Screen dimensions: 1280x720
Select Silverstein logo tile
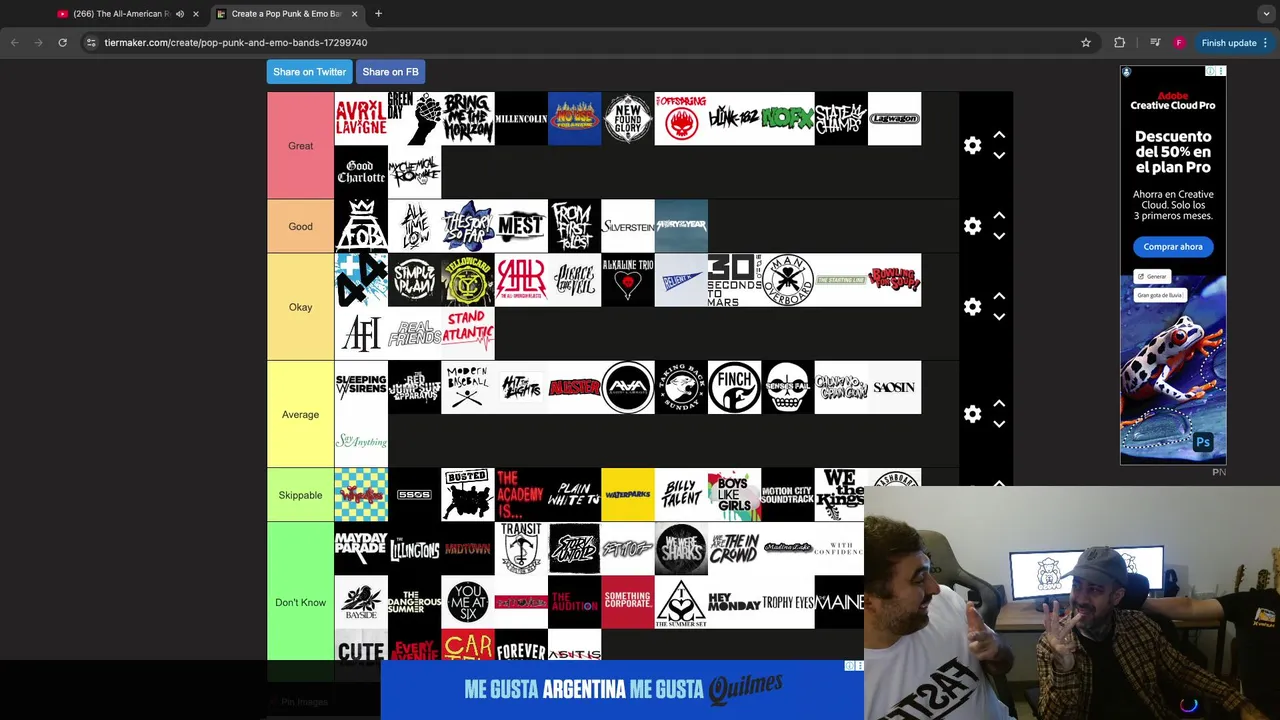coord(628,226)
